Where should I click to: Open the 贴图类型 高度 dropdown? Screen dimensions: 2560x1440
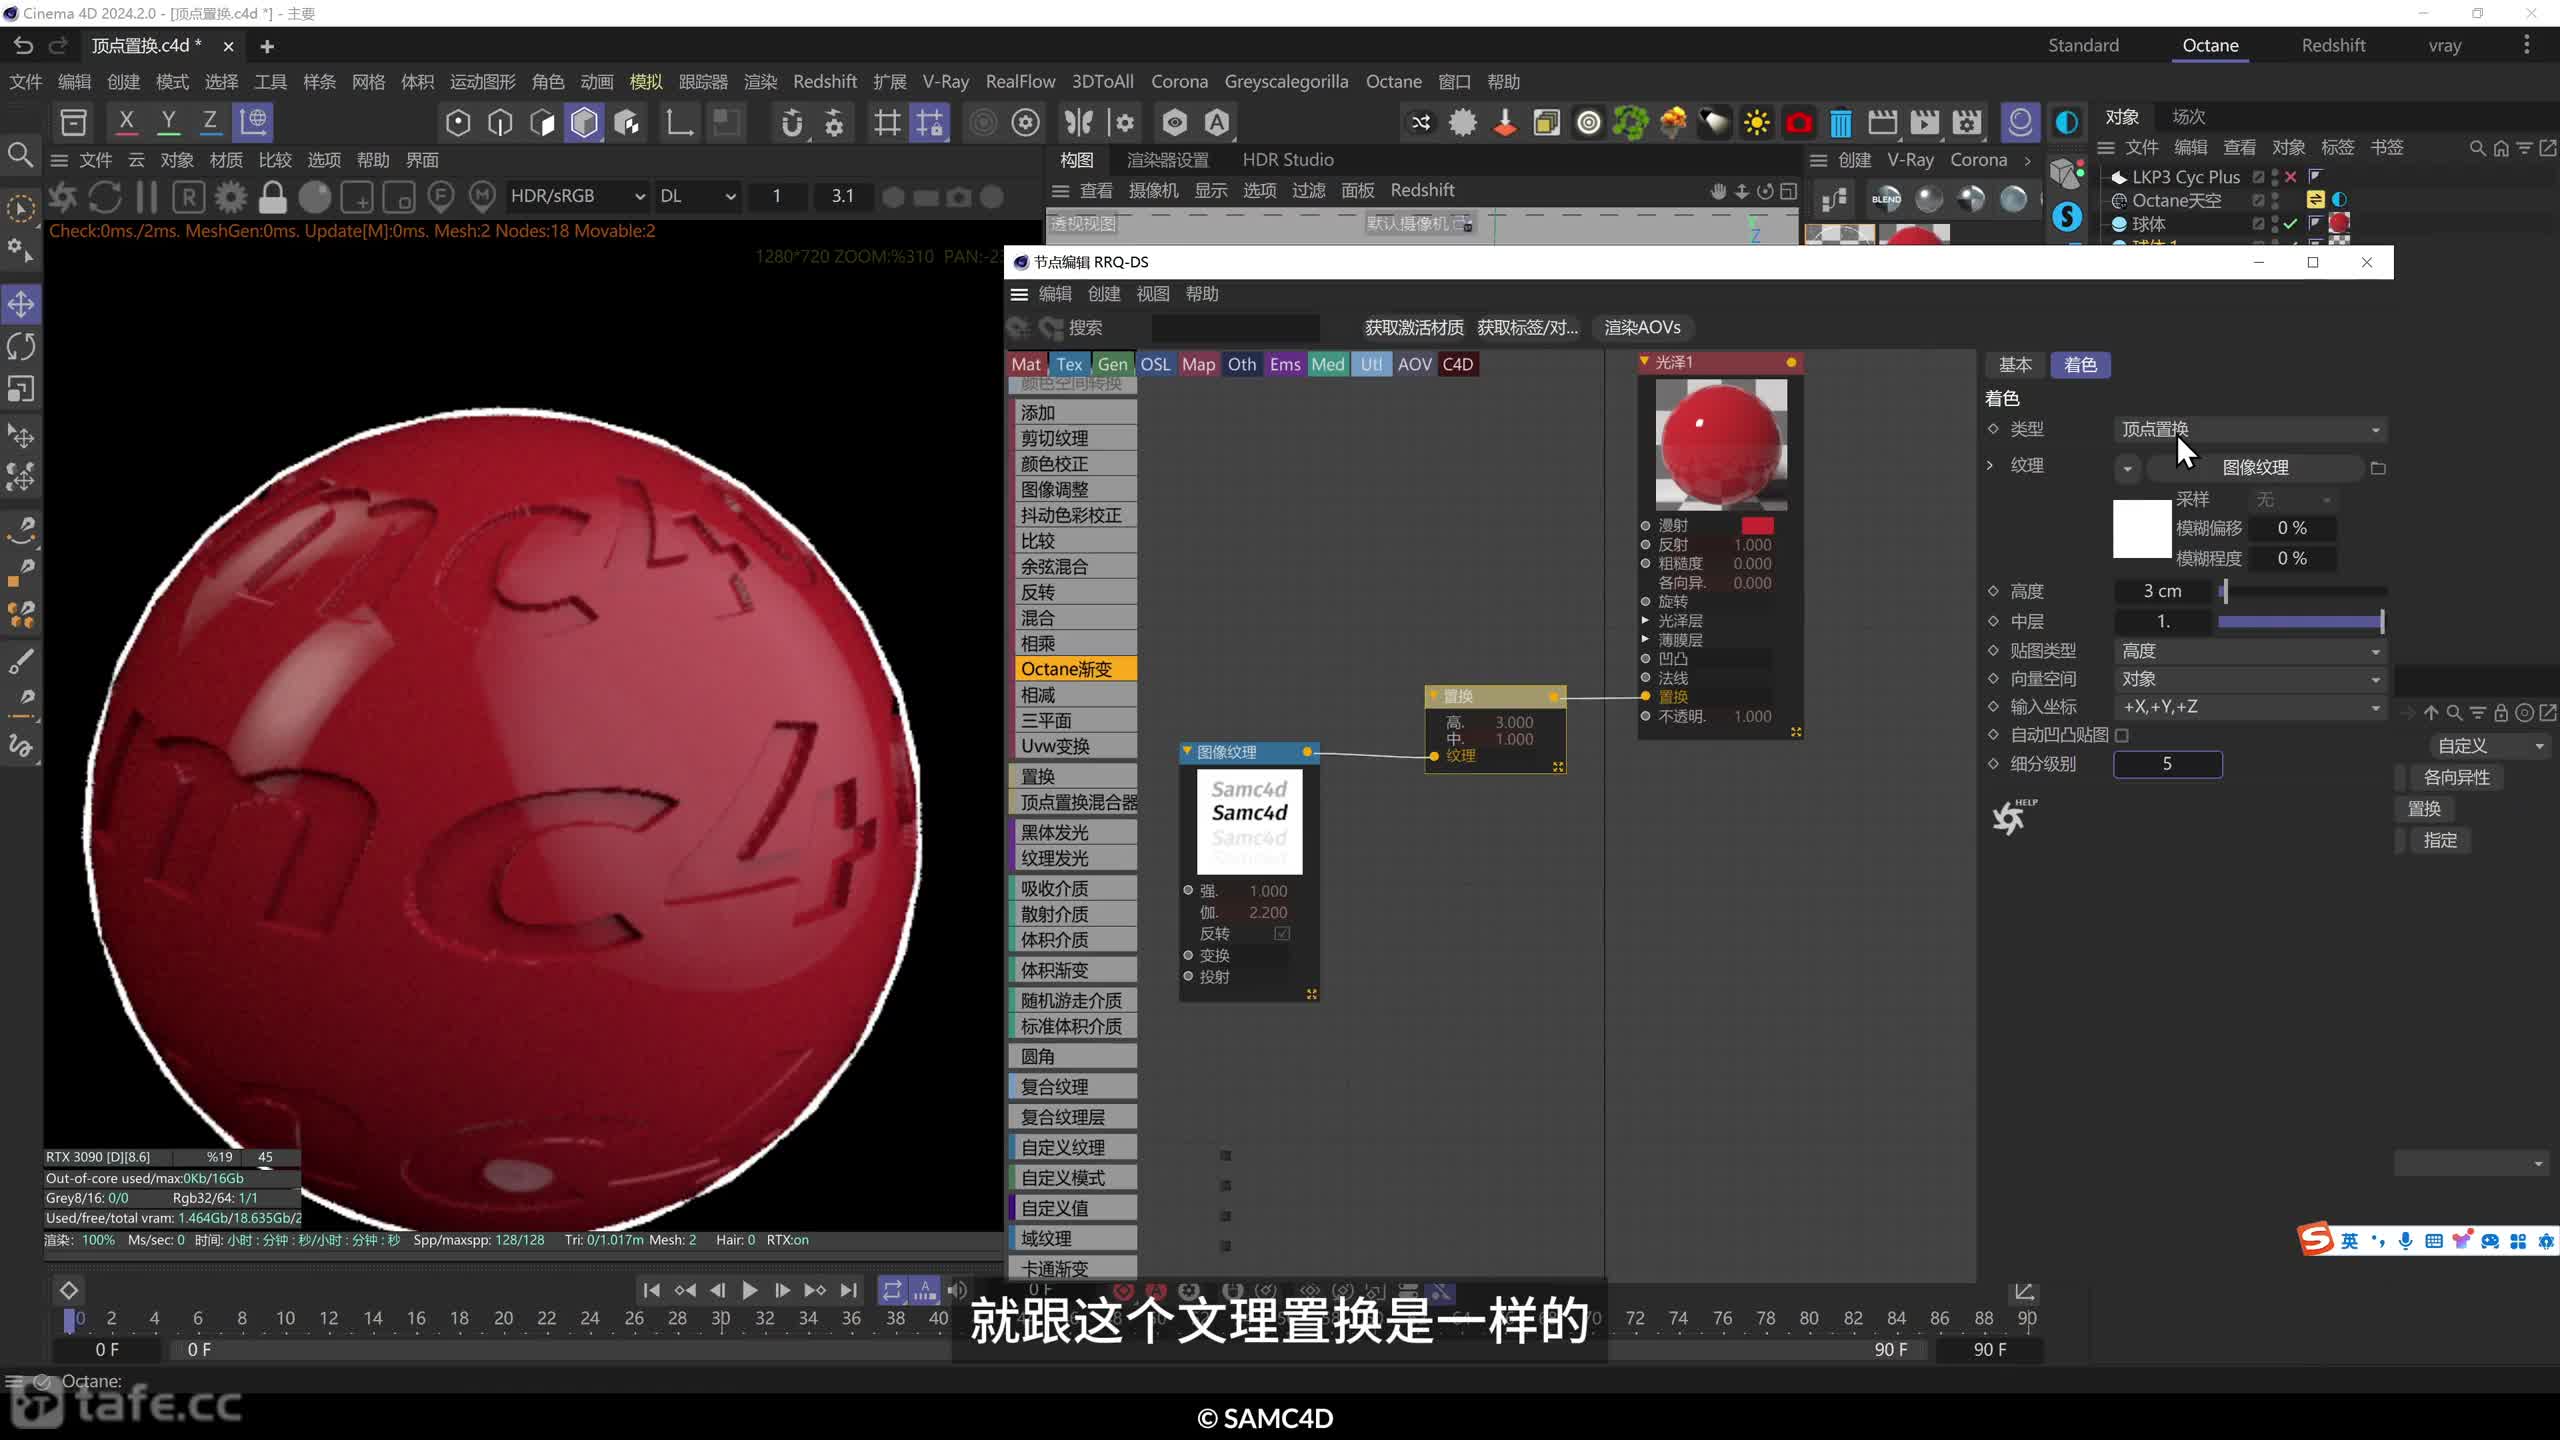(2250, 651)
